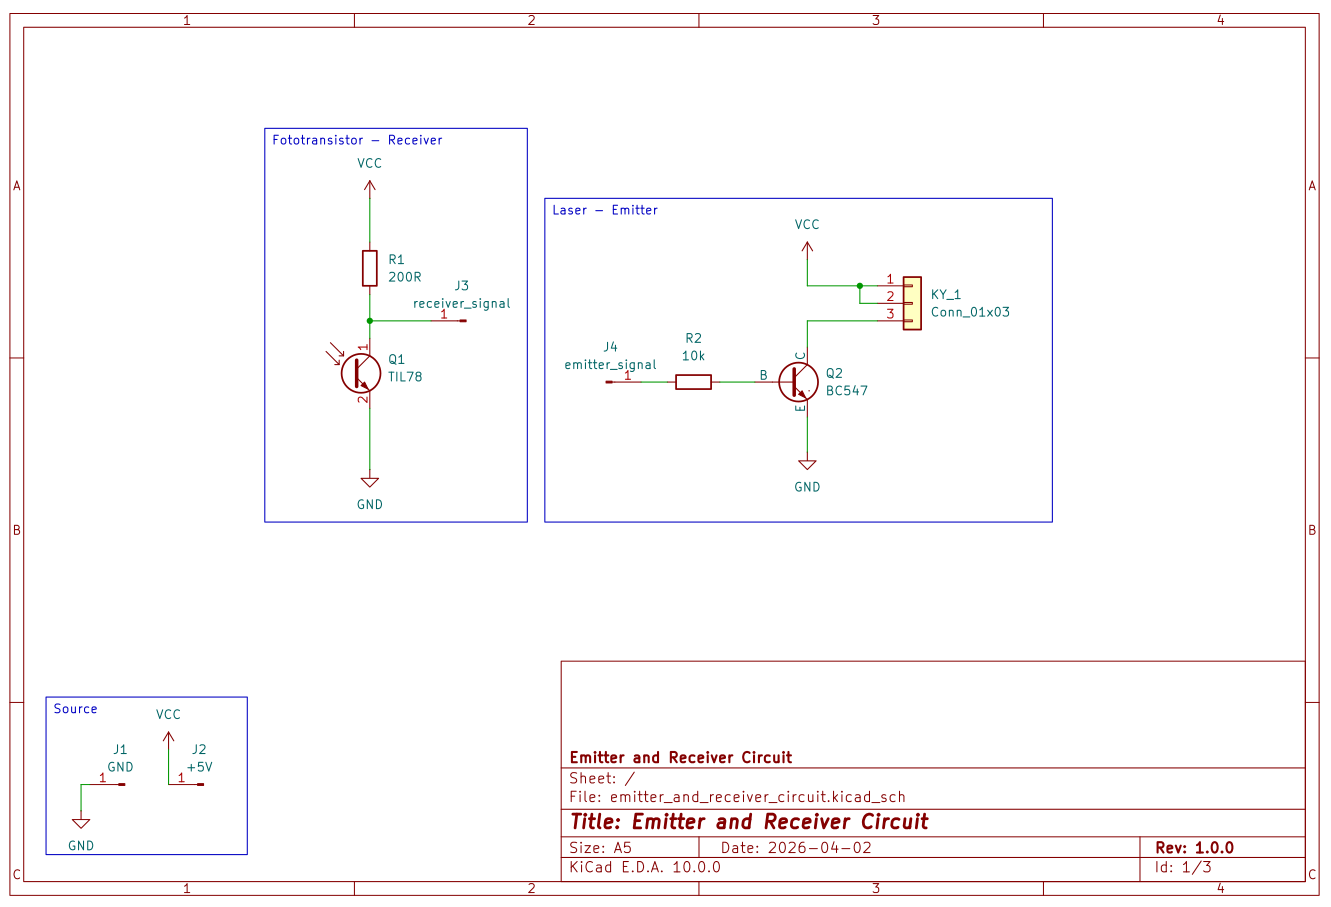This screenshot has width=1331, height=907.
Task: Select the "BC547" value text
Action: click(847, 391)
